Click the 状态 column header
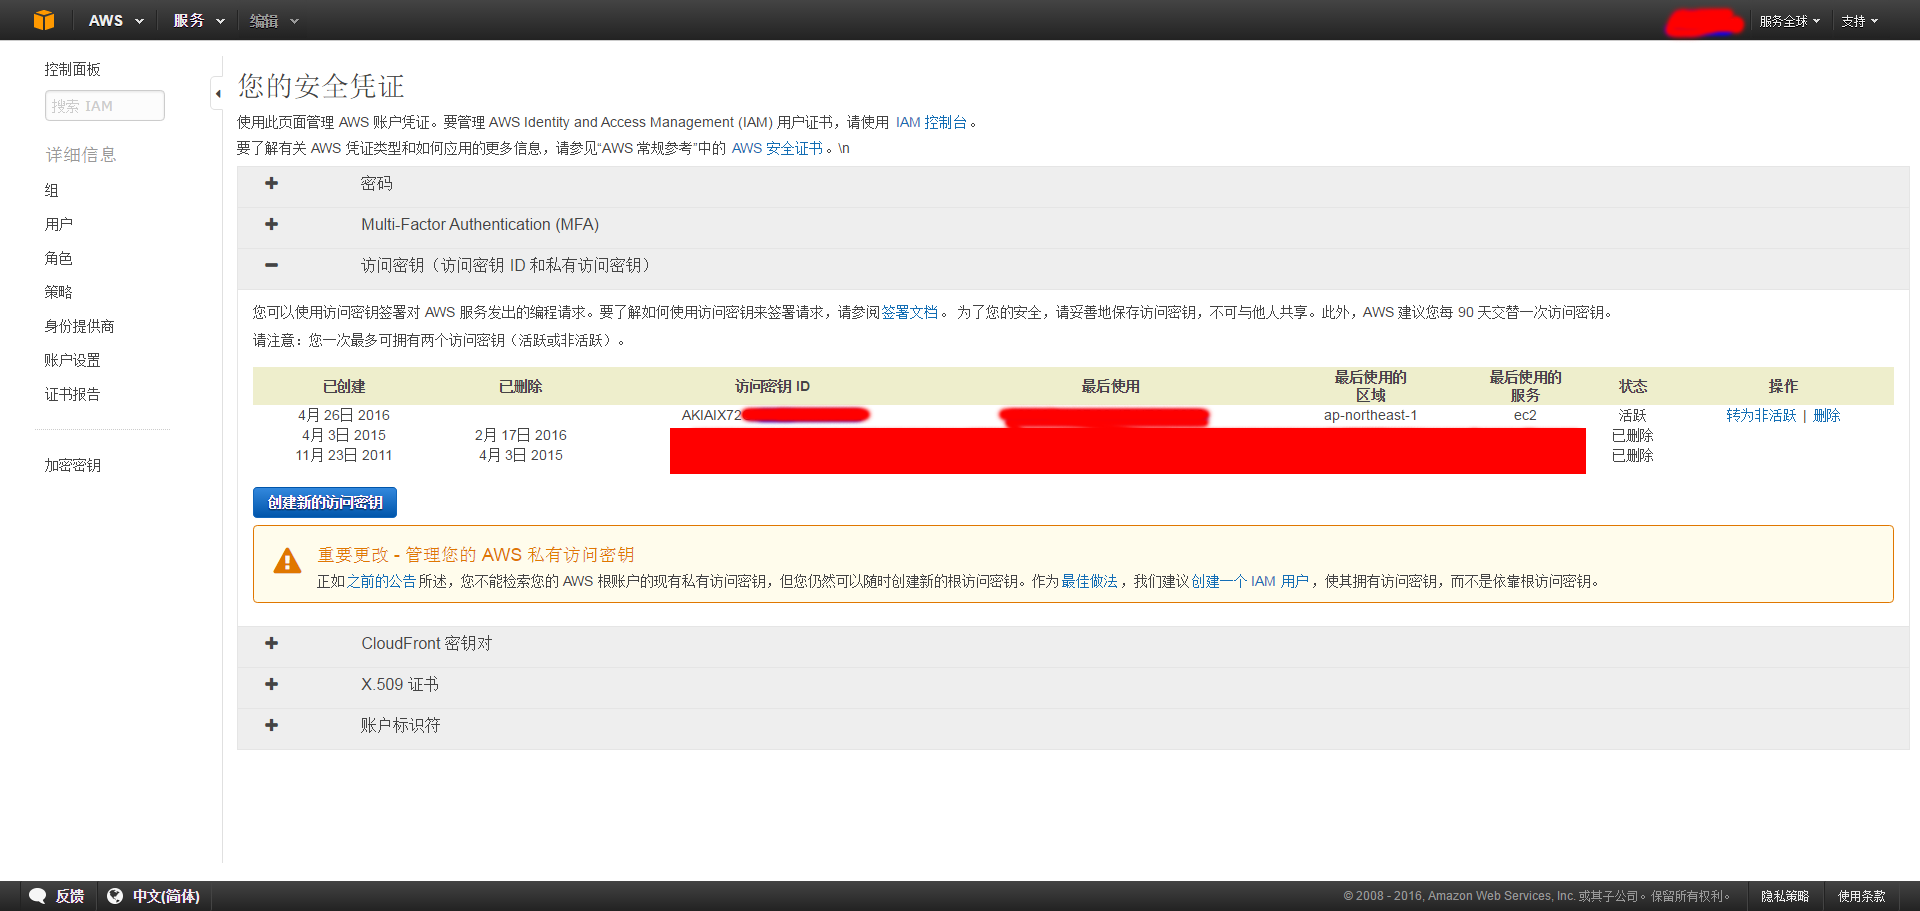The height and width of the screenshot is (911, 1920). click(x=1633, y=386)
